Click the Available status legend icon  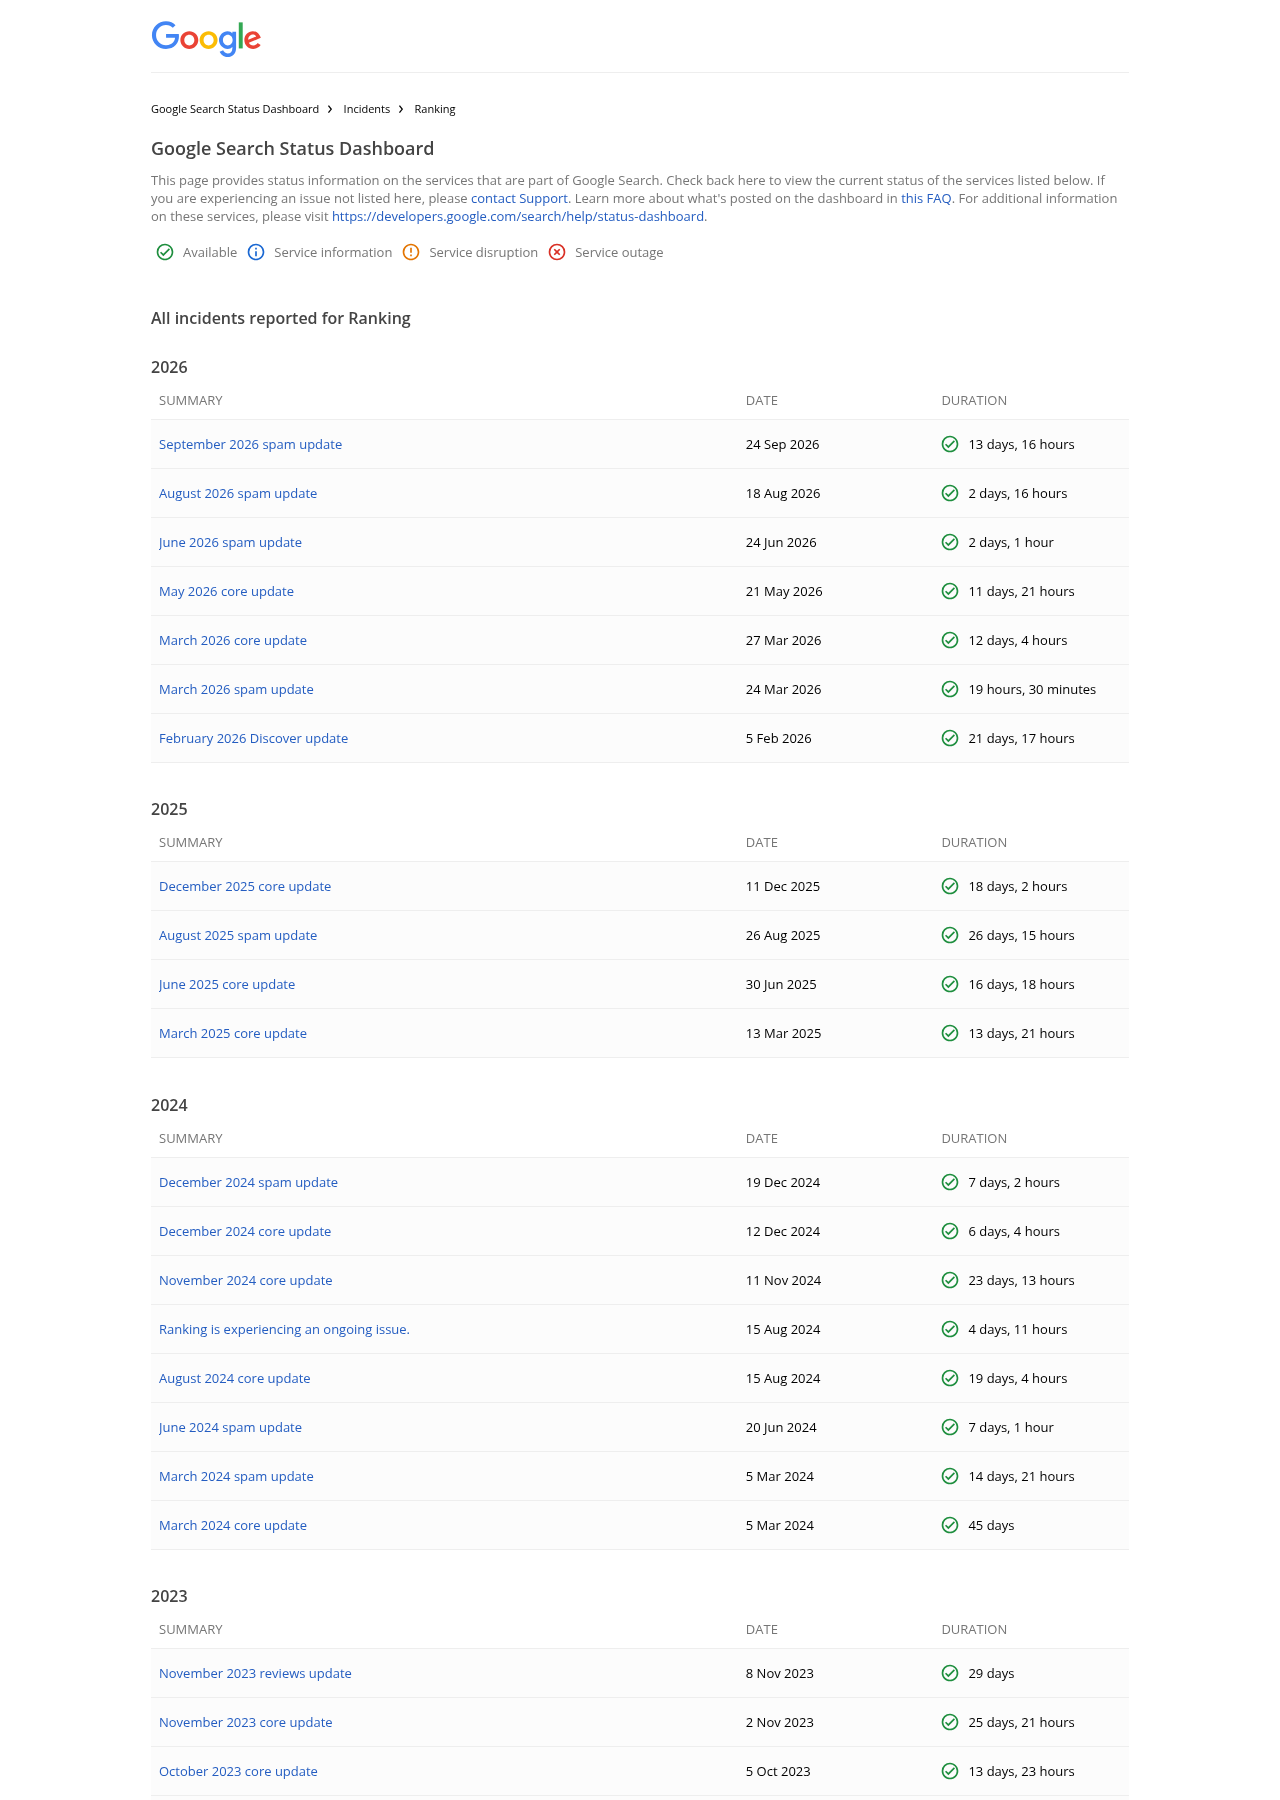(165, 252)
